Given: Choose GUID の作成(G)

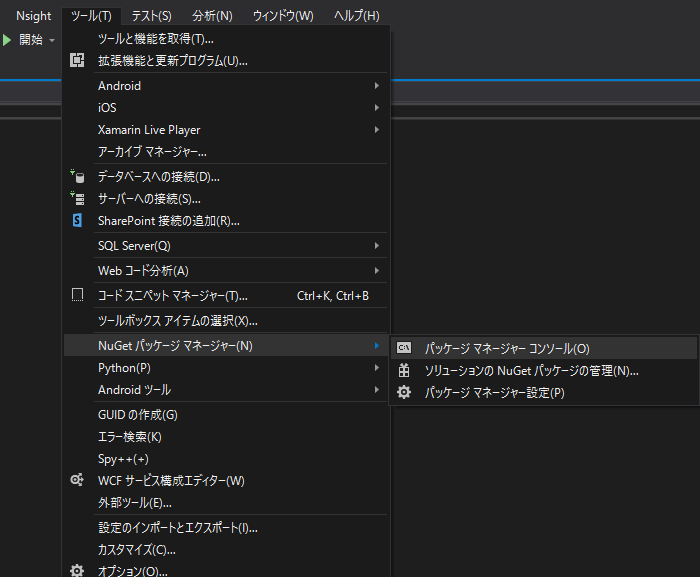Looking at the screenshot, I should tap(226, 414).
